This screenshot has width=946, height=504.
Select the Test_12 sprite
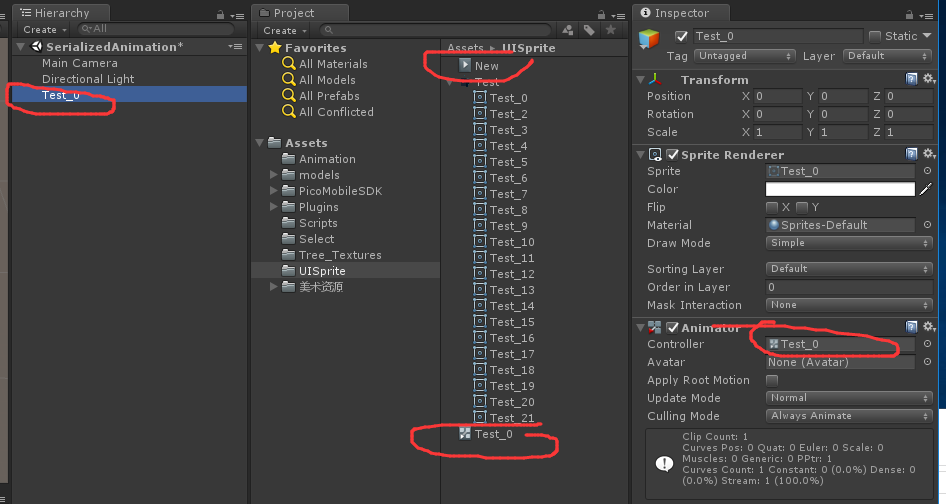511,273
